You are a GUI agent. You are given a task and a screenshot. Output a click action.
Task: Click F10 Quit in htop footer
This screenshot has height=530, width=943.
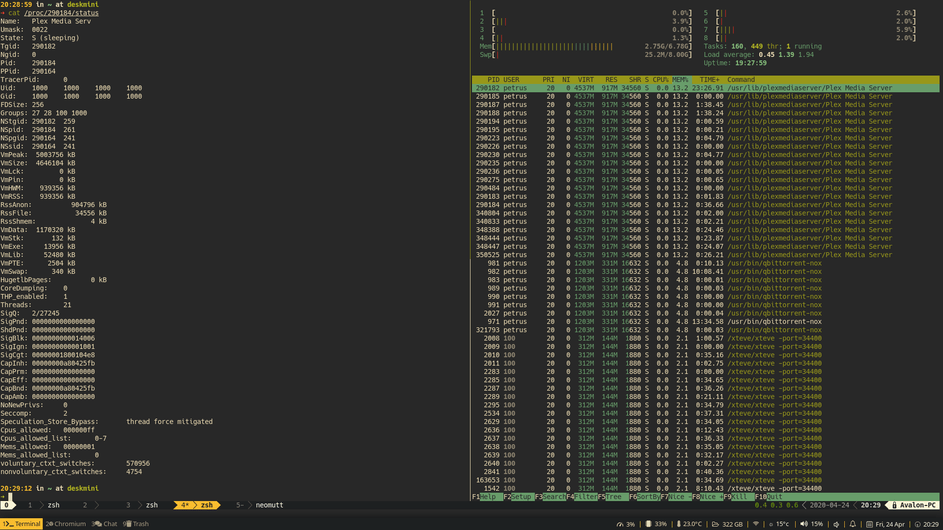tap(770, 497)
